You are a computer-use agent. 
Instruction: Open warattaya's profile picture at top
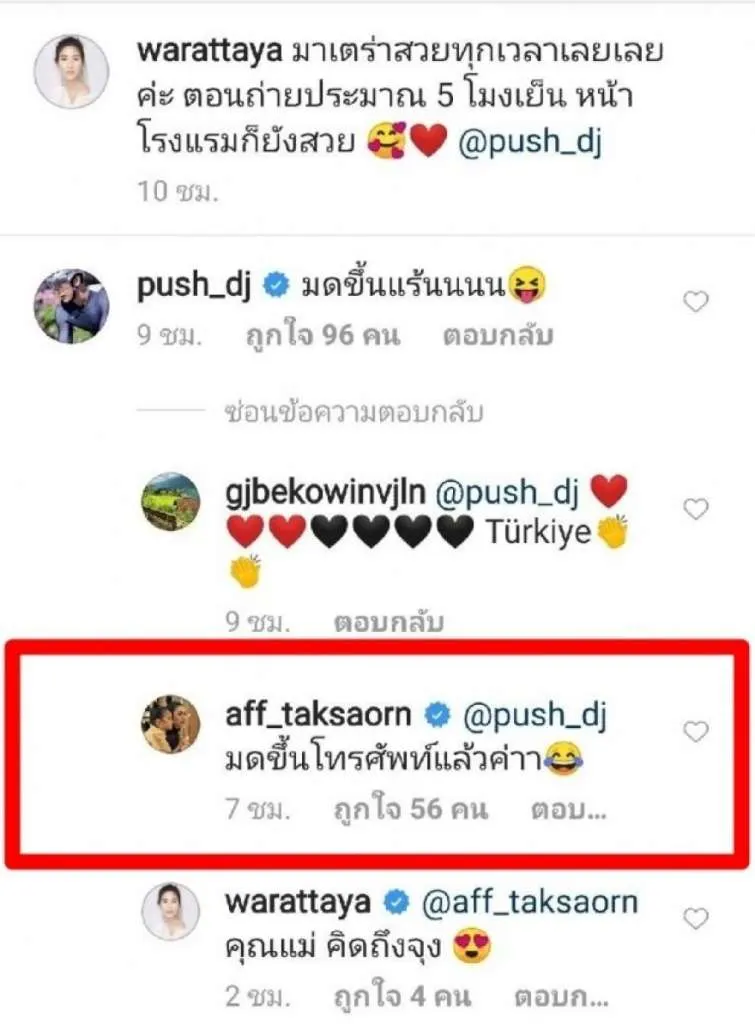tap(71, 71)
